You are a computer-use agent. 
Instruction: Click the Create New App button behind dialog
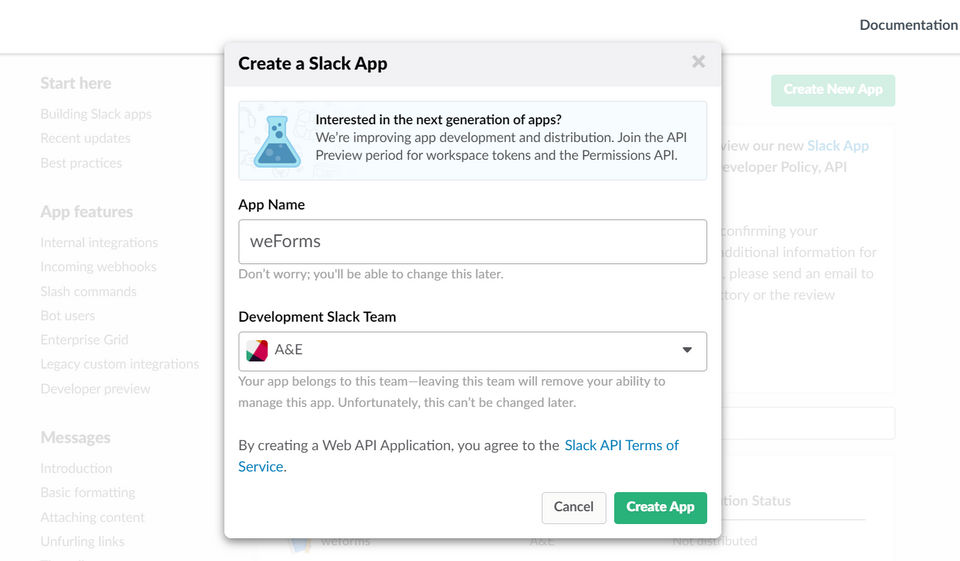coord(833,90)
